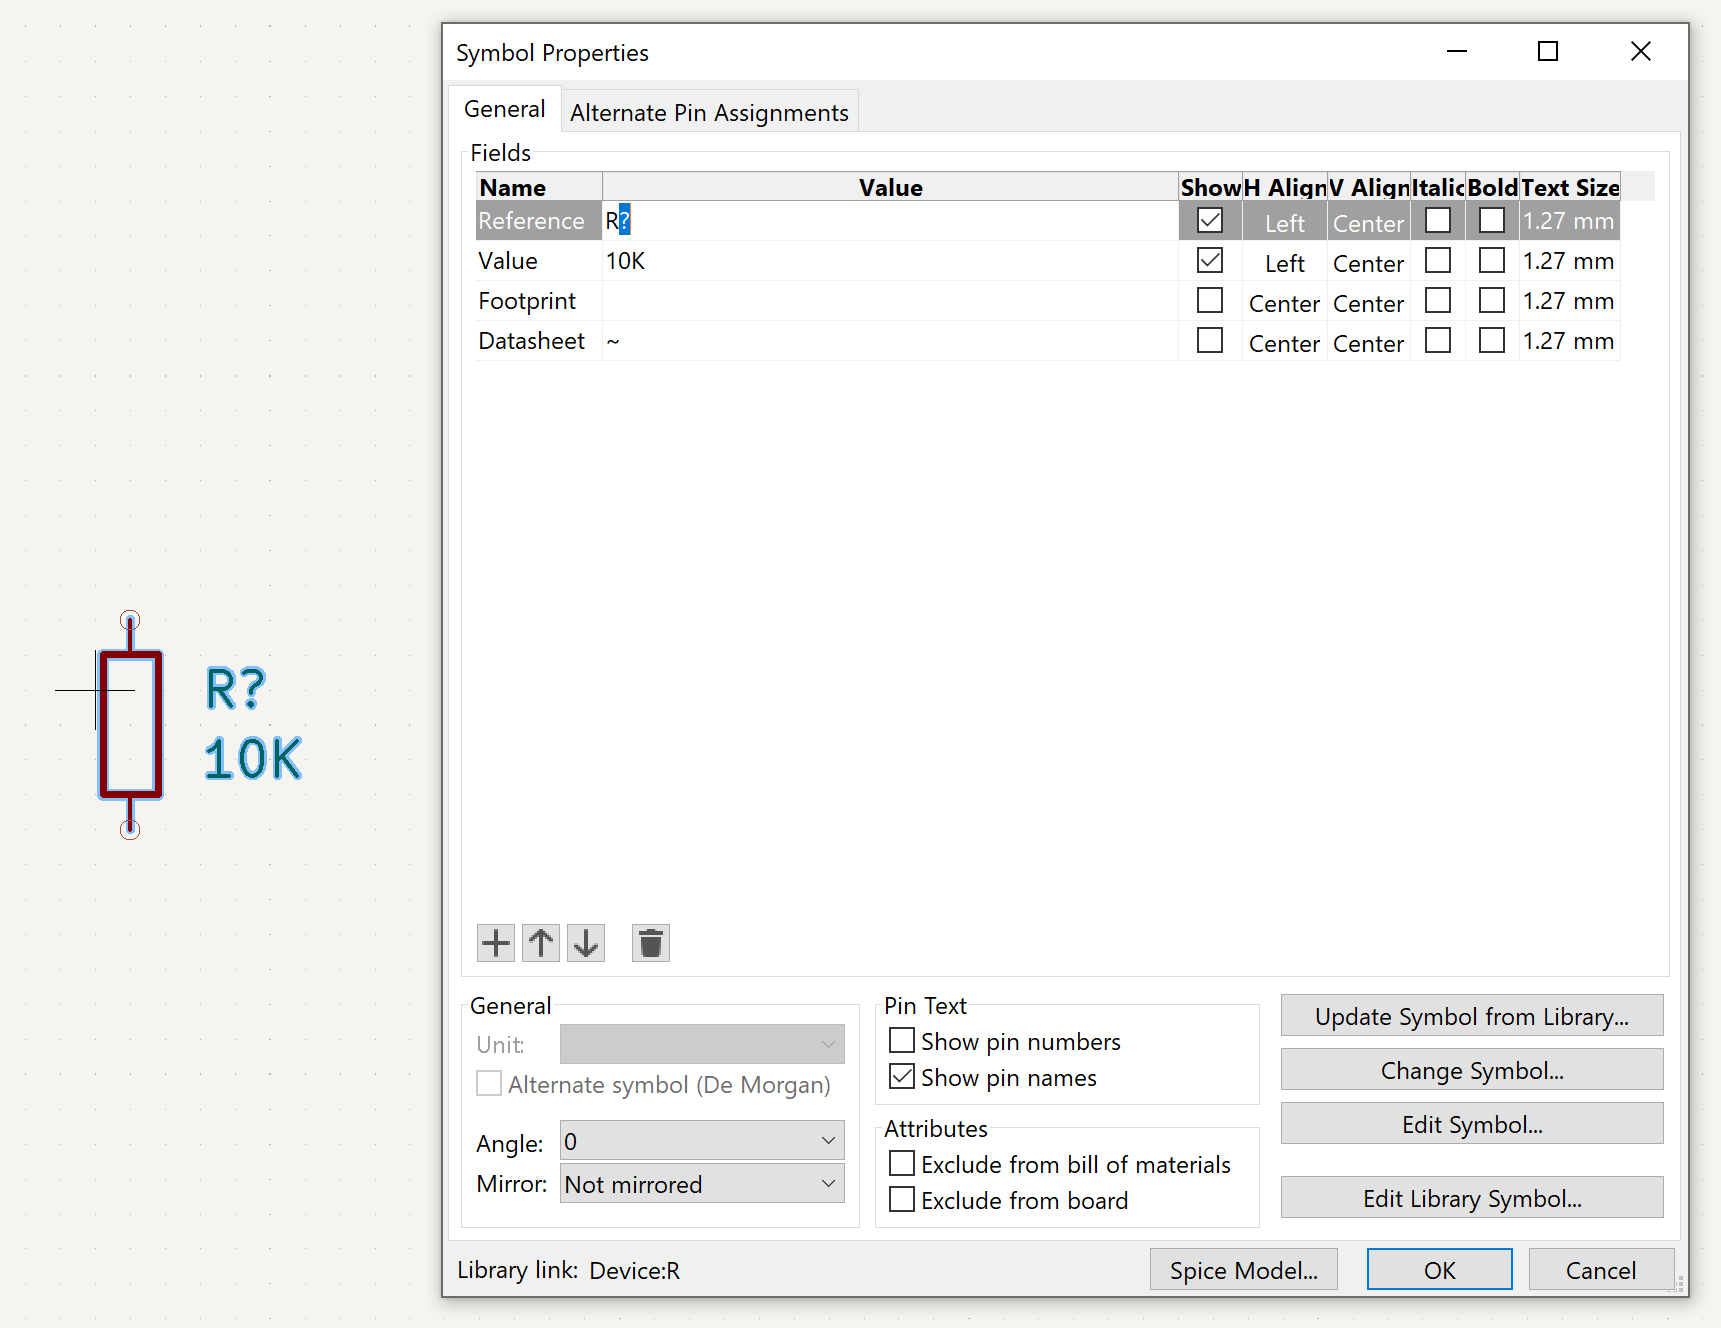Open the Spice Model dialog
The height and width of the screenshot is (1328, 1721).
1243,1269
